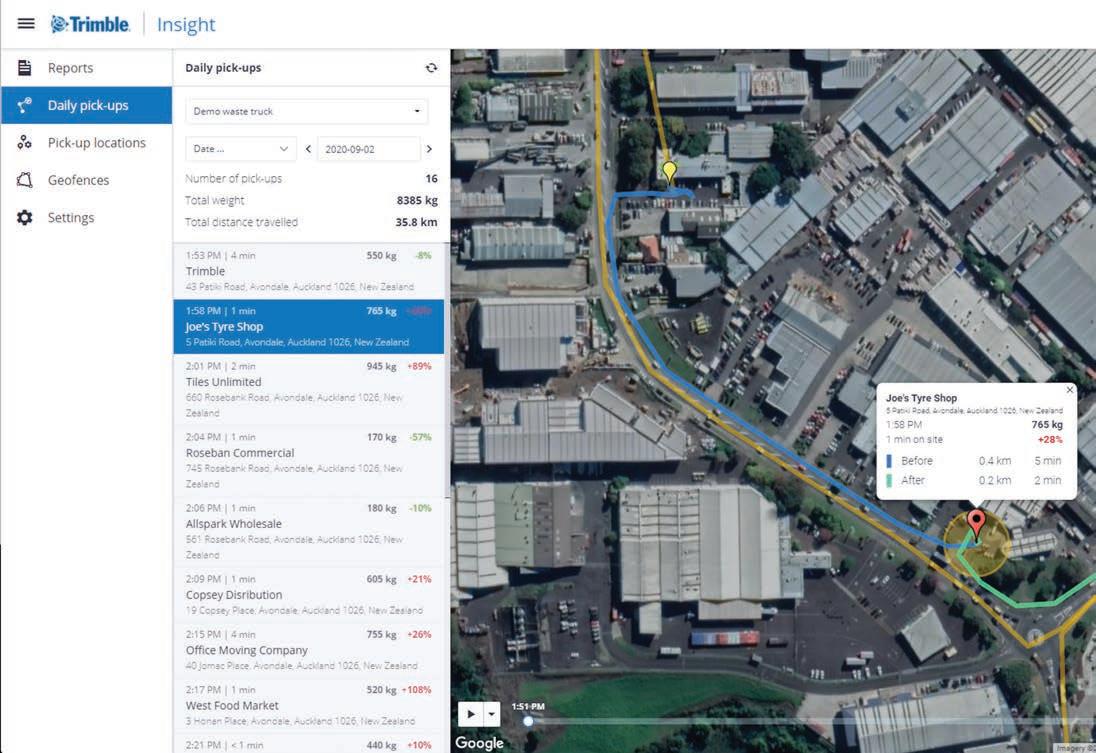Select Roseban Commercial pick-up entry

(x=308, y=460)
